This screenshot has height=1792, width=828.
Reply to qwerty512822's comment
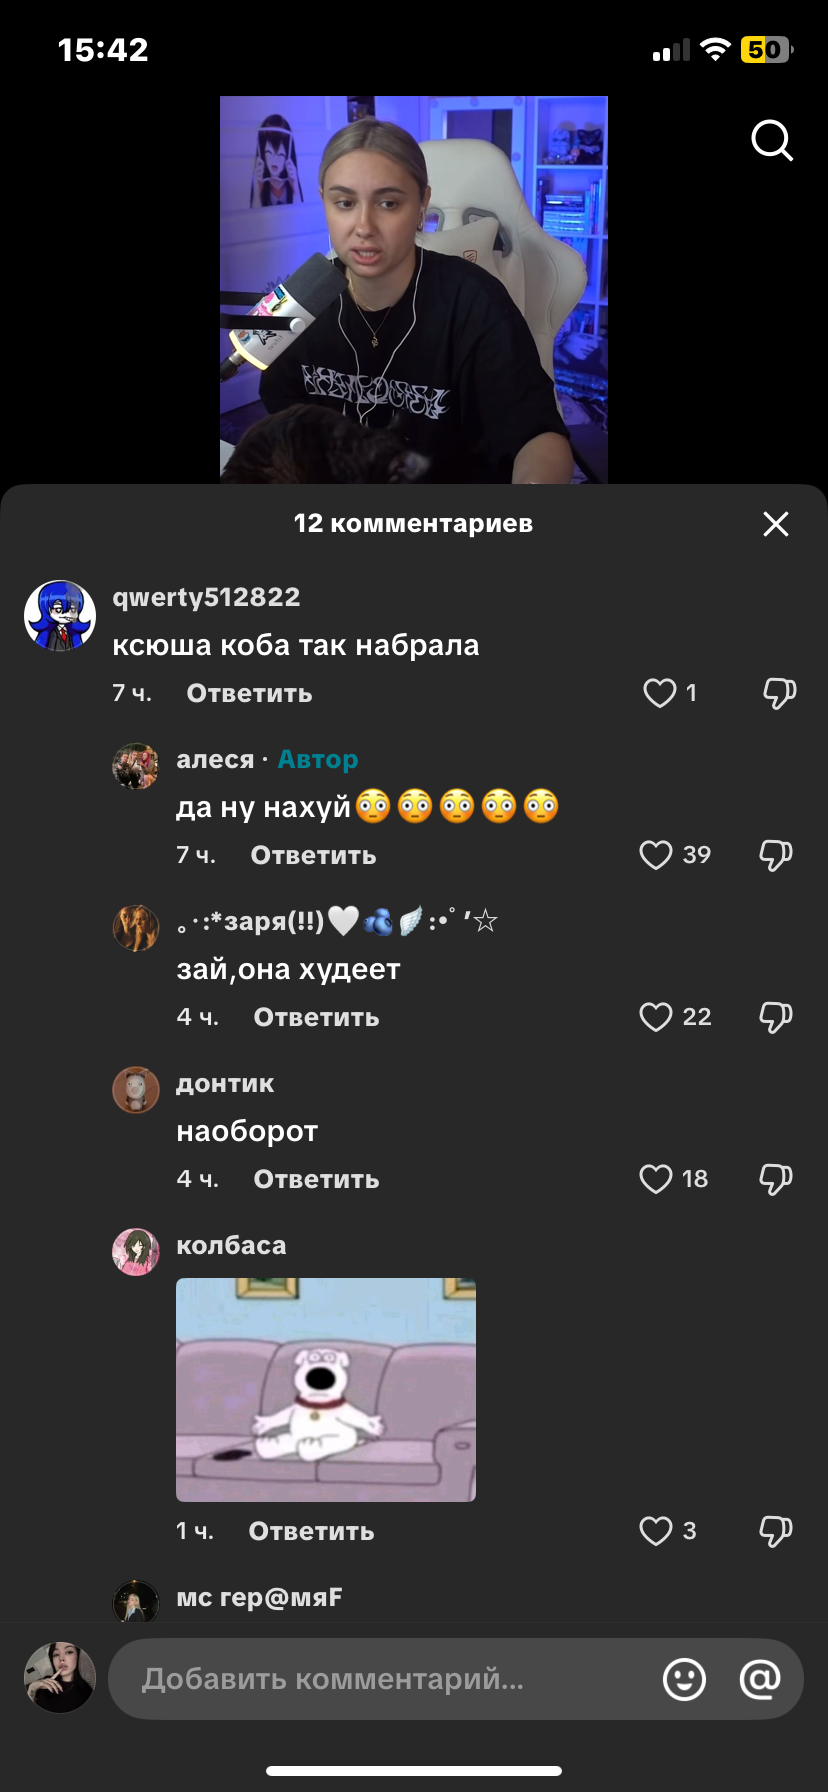click(x=249, y=693)
